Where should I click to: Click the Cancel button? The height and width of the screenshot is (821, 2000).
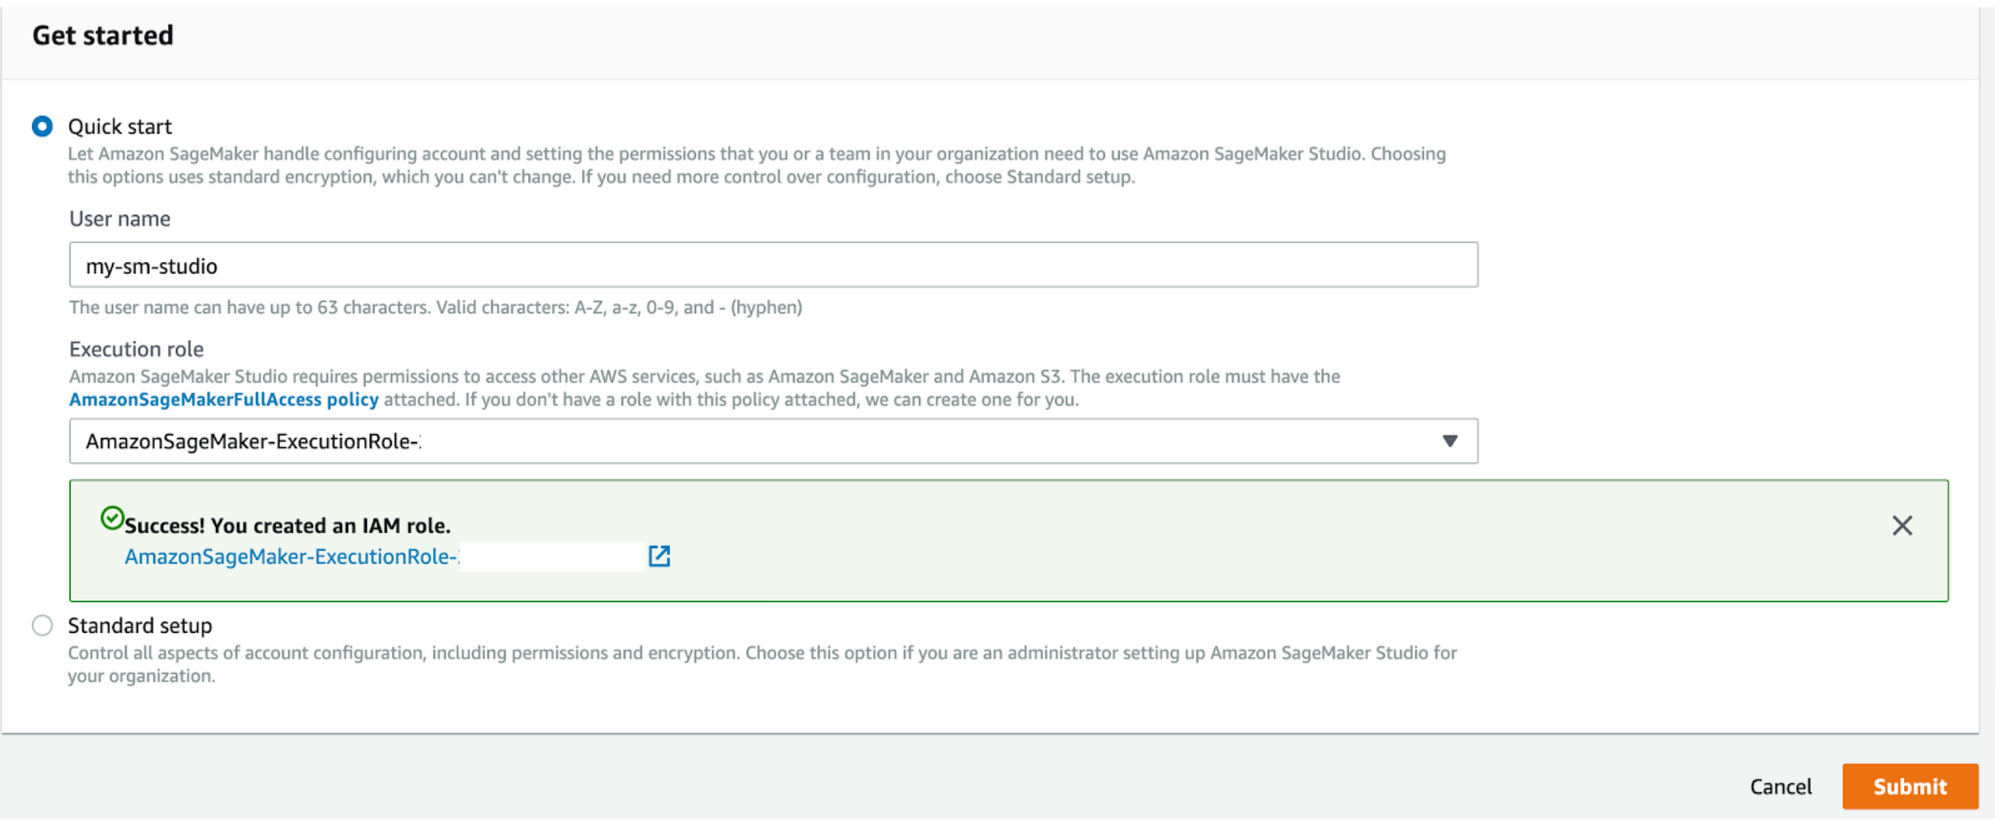pos(1780,787)
